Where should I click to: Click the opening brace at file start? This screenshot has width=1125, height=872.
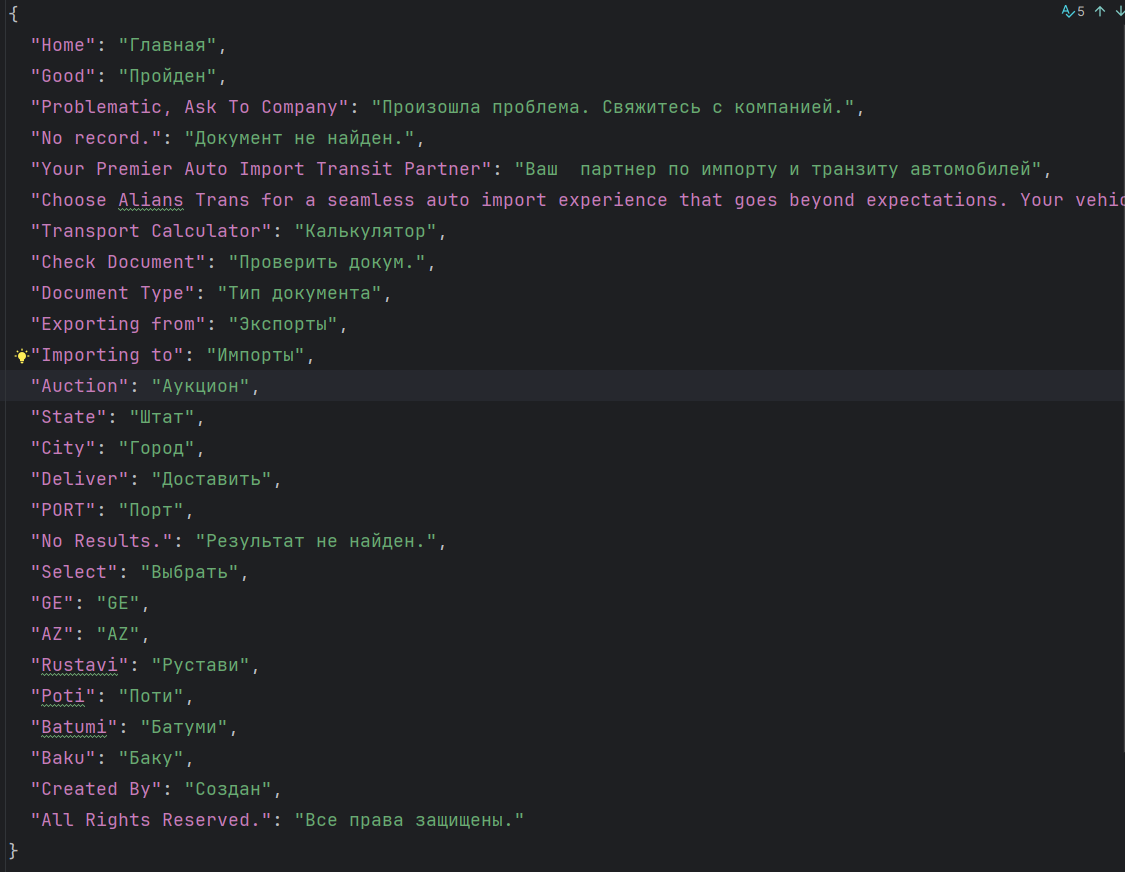click(12, 13)
